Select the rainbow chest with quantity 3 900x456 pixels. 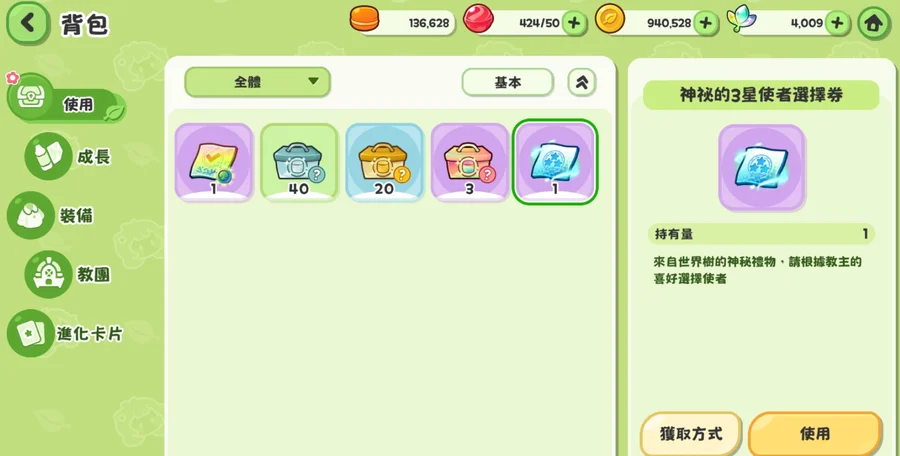point(470,163)
